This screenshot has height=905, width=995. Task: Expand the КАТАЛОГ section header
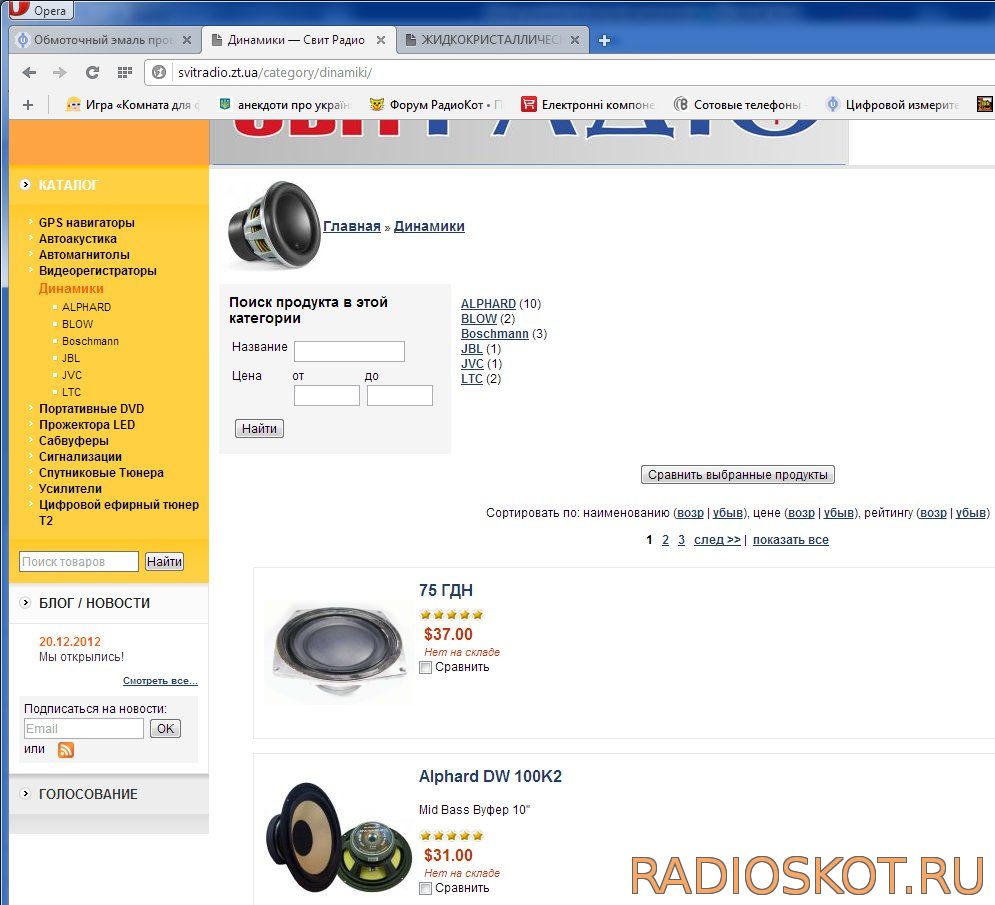tap(68, 185)
